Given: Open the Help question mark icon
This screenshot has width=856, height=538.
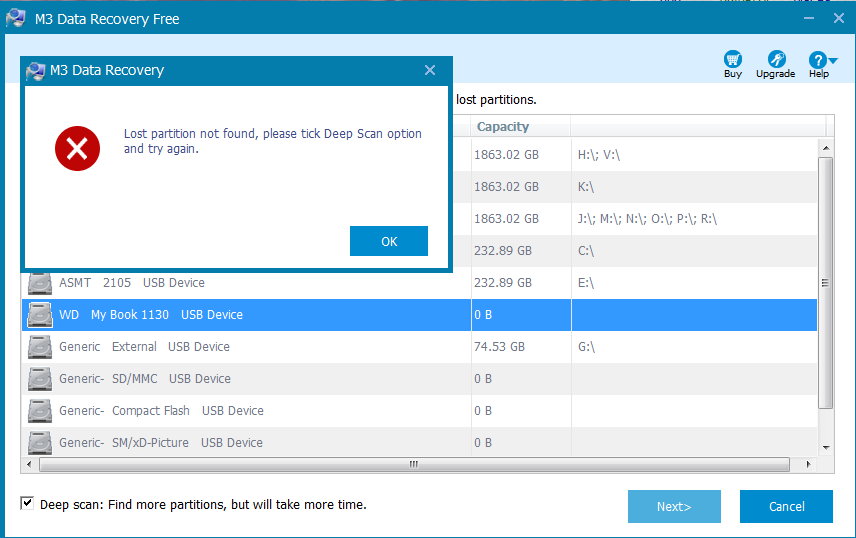Looking at the screenshot, I should [x=817, y=60].
